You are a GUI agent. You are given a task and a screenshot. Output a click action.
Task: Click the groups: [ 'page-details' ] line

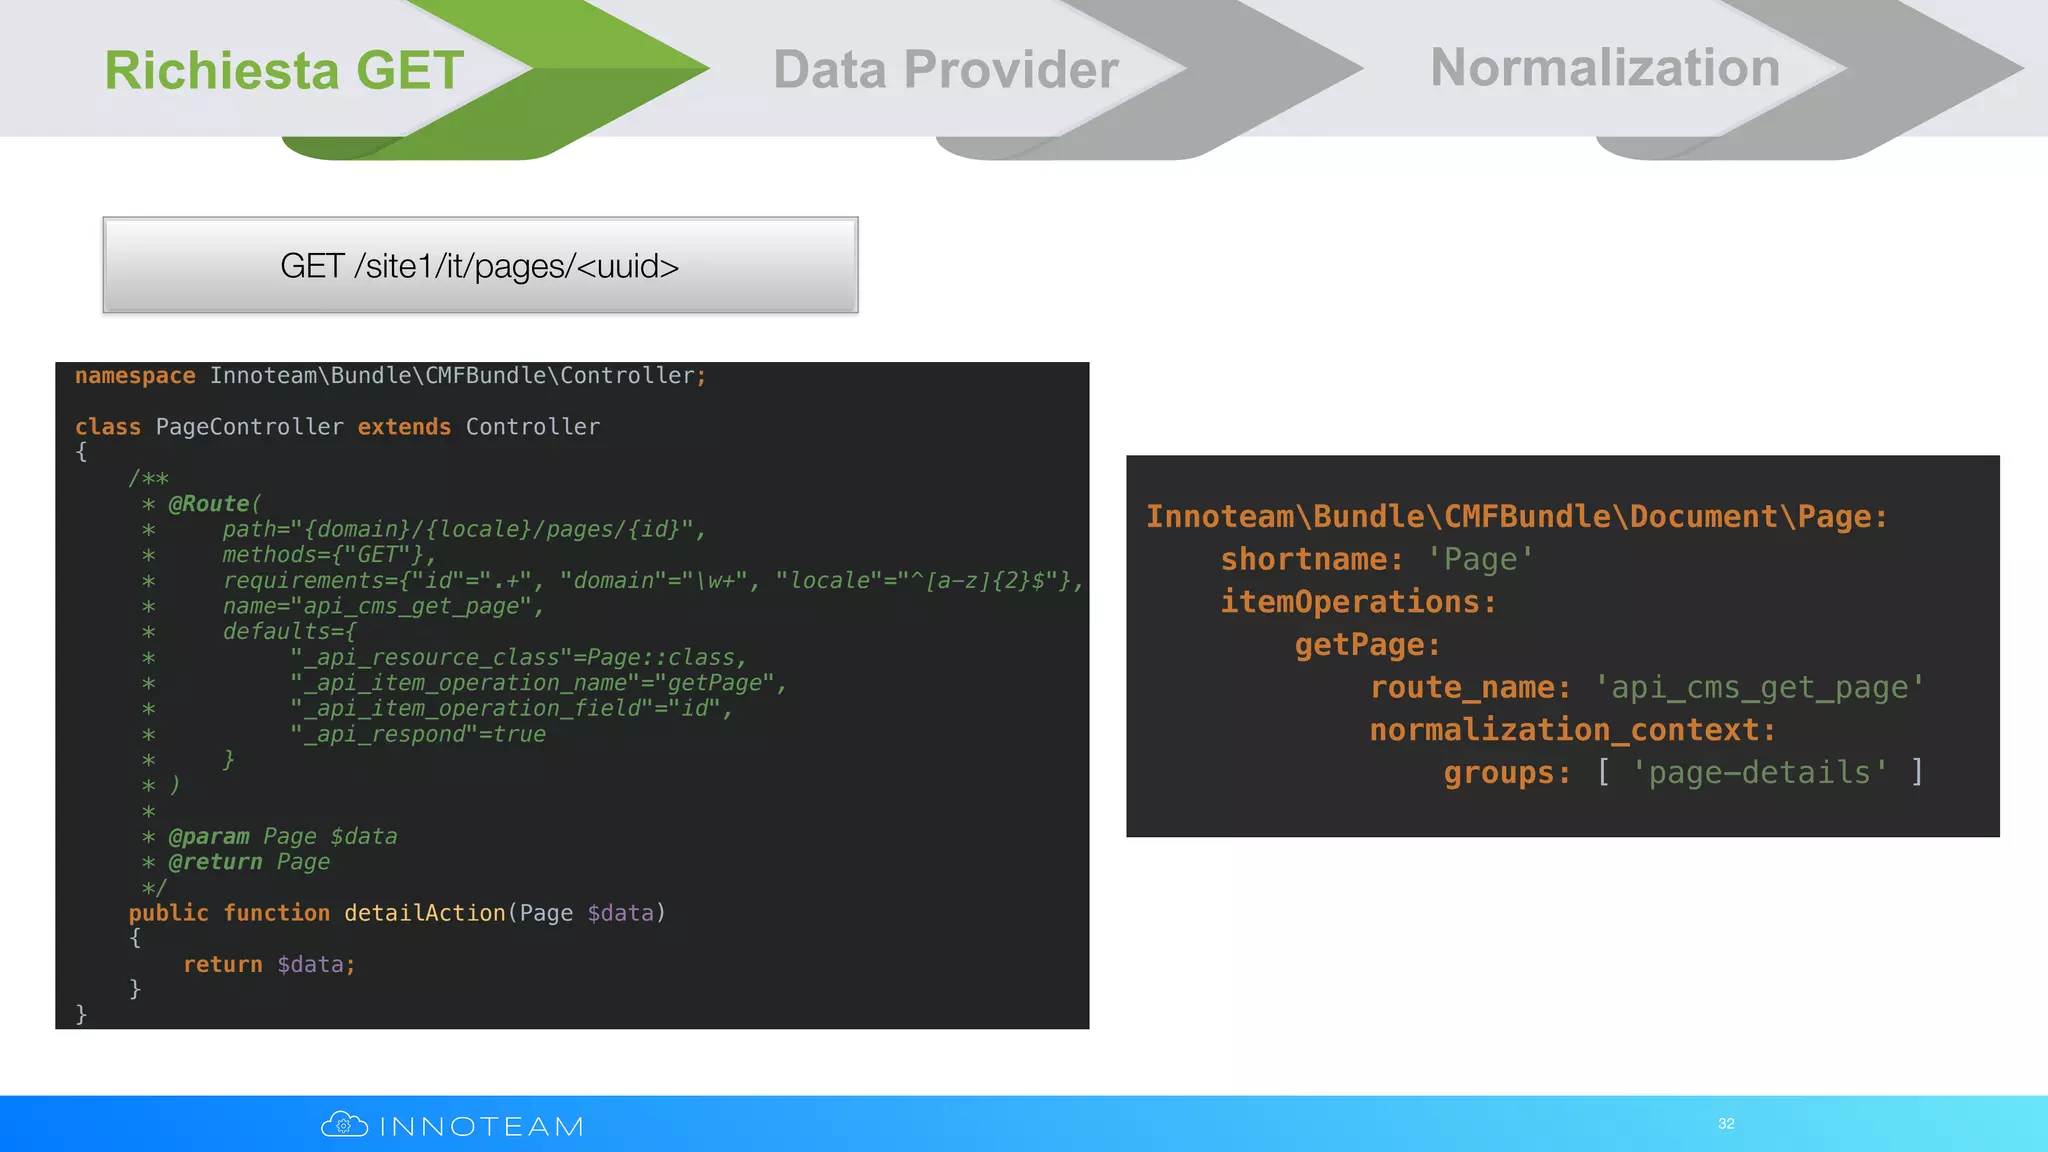pos(1684,773)
